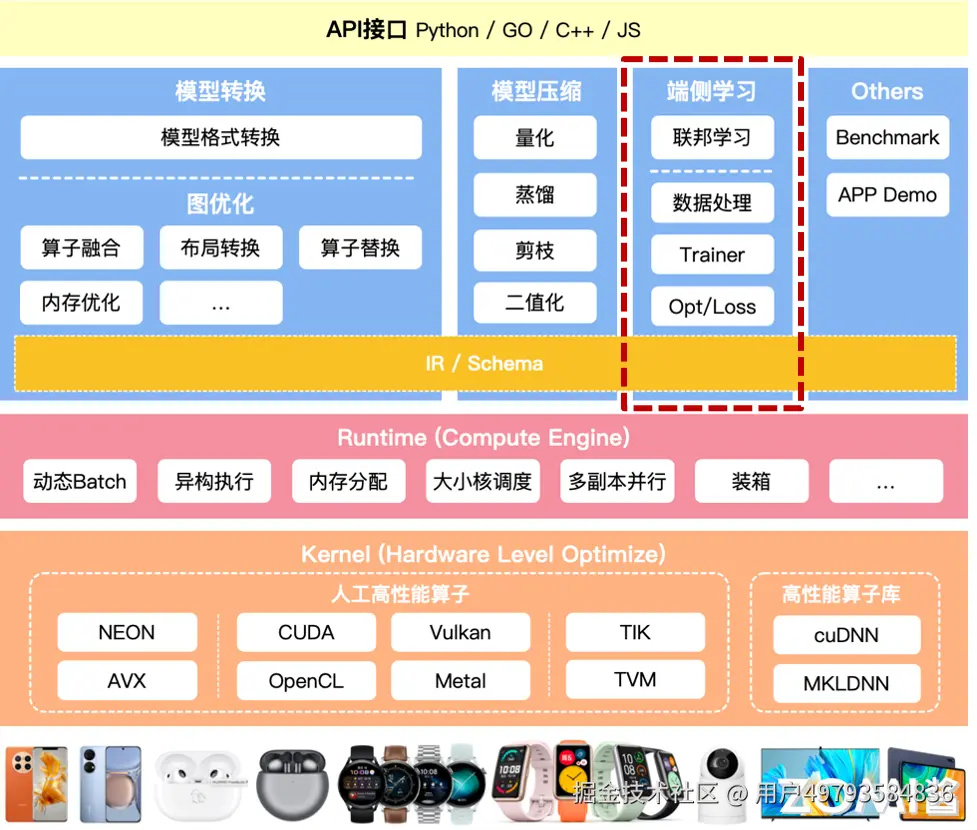Click the 联邦学习 box
The height and width of the screenshot is (830, 977).
click(x=712, y=137)
